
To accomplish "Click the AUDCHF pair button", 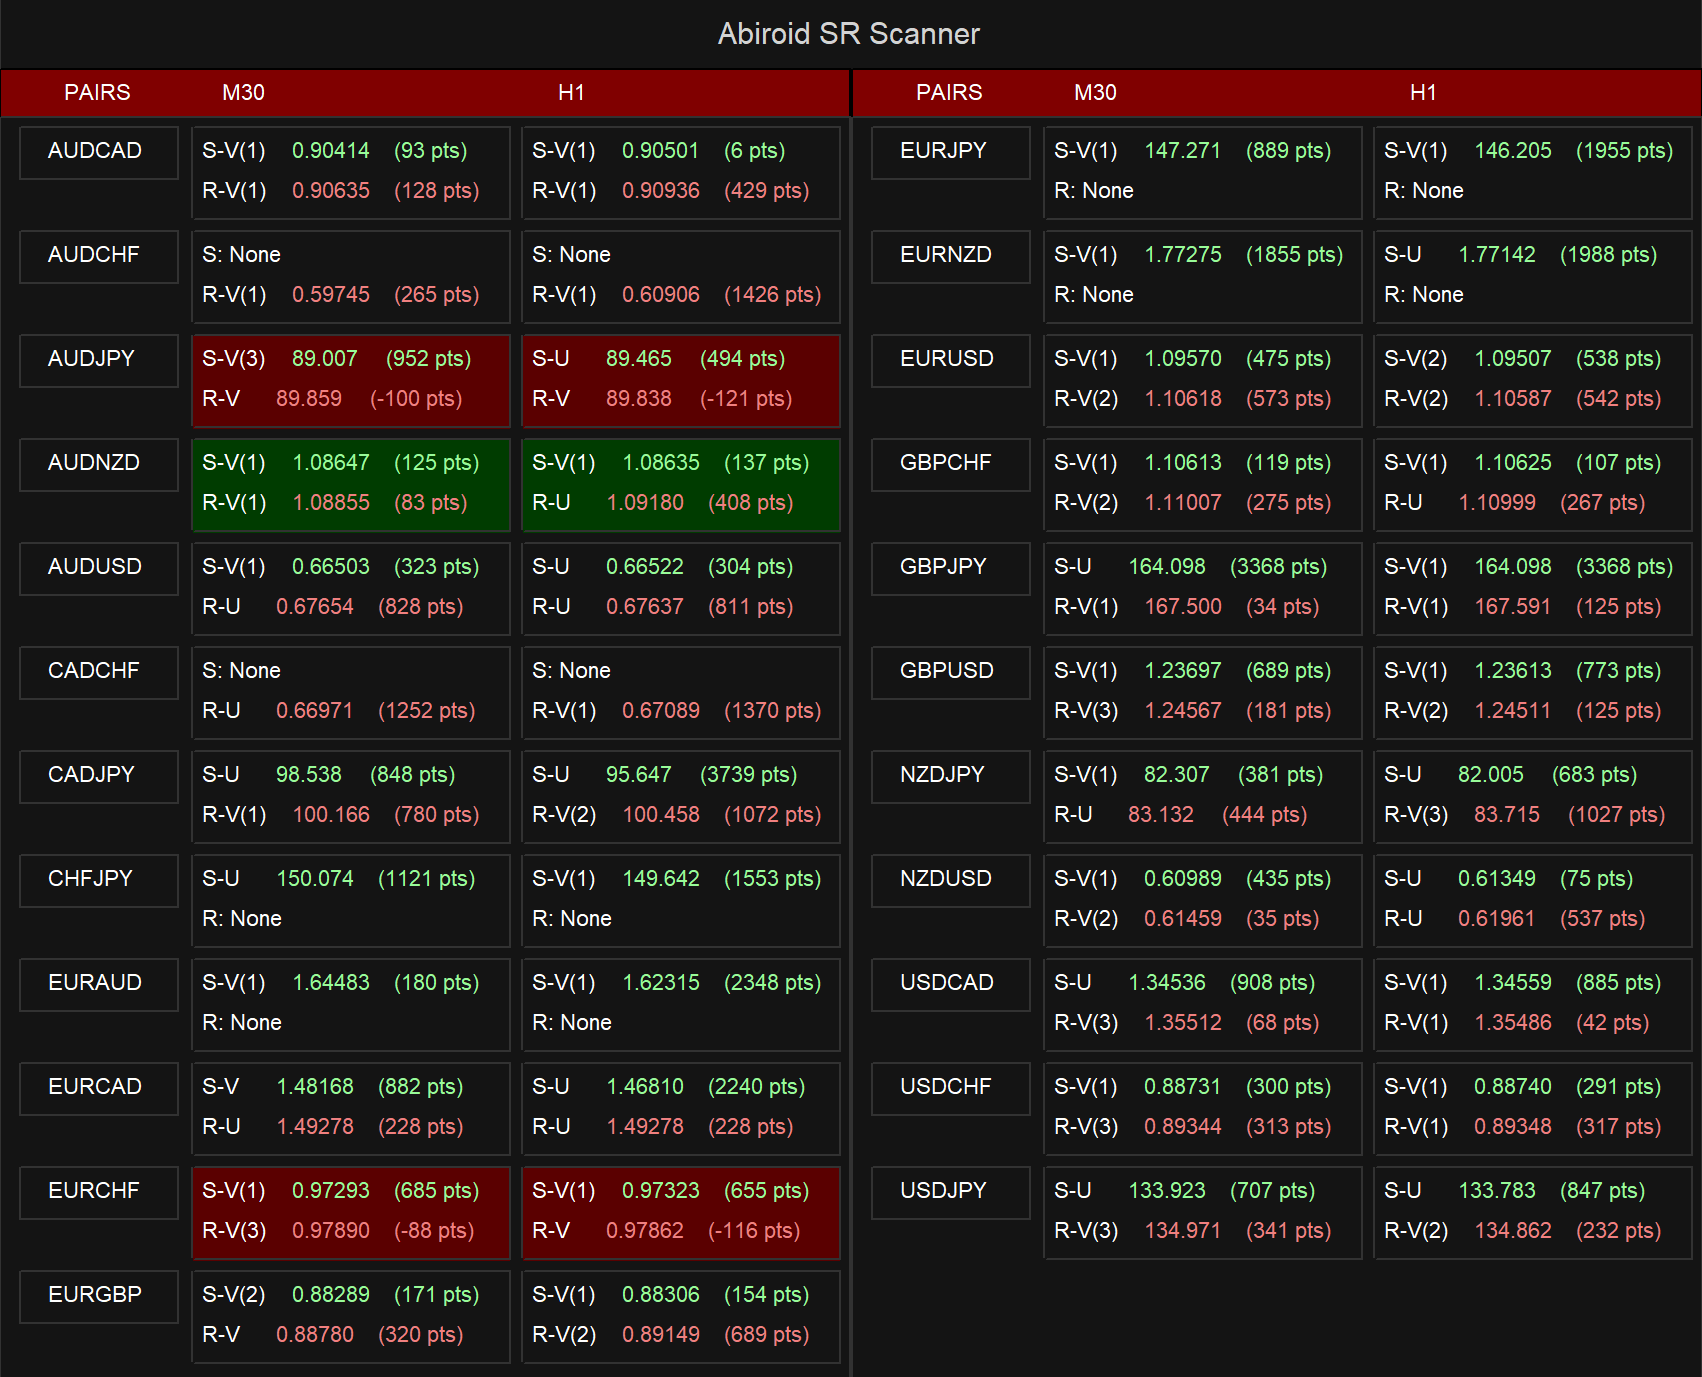I will pos(99,256).
